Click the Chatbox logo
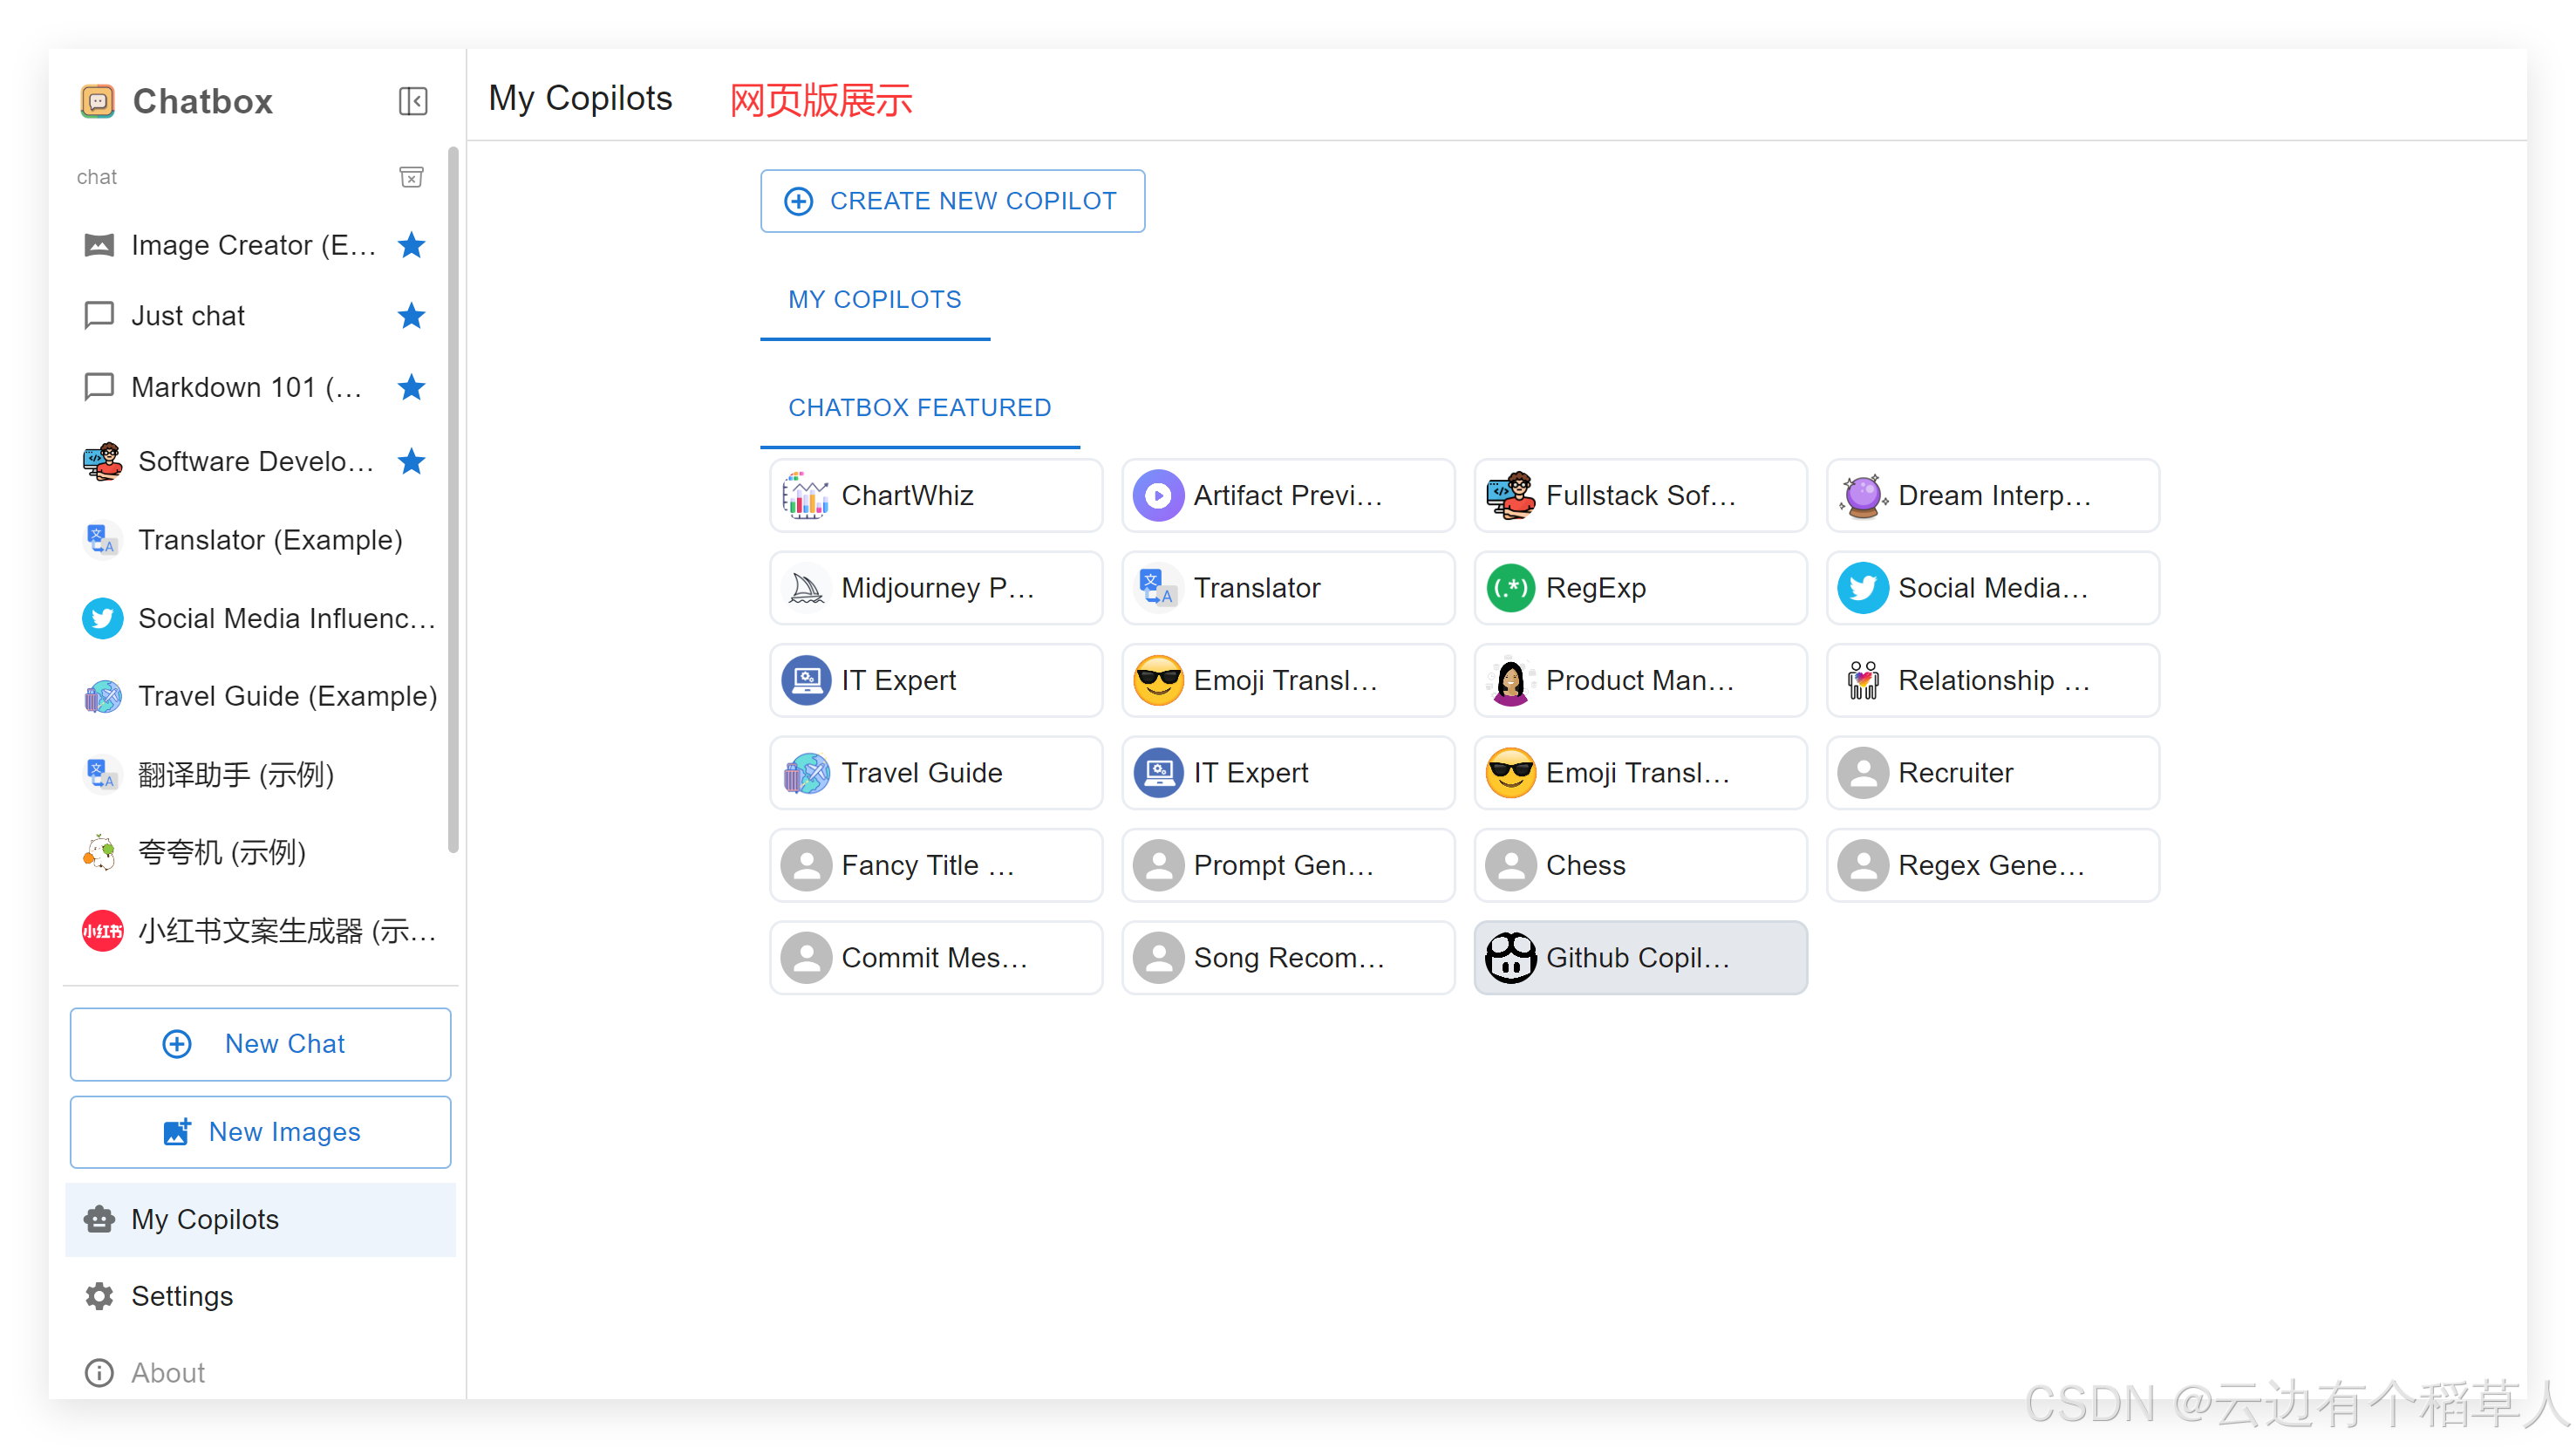 [97, 101]
